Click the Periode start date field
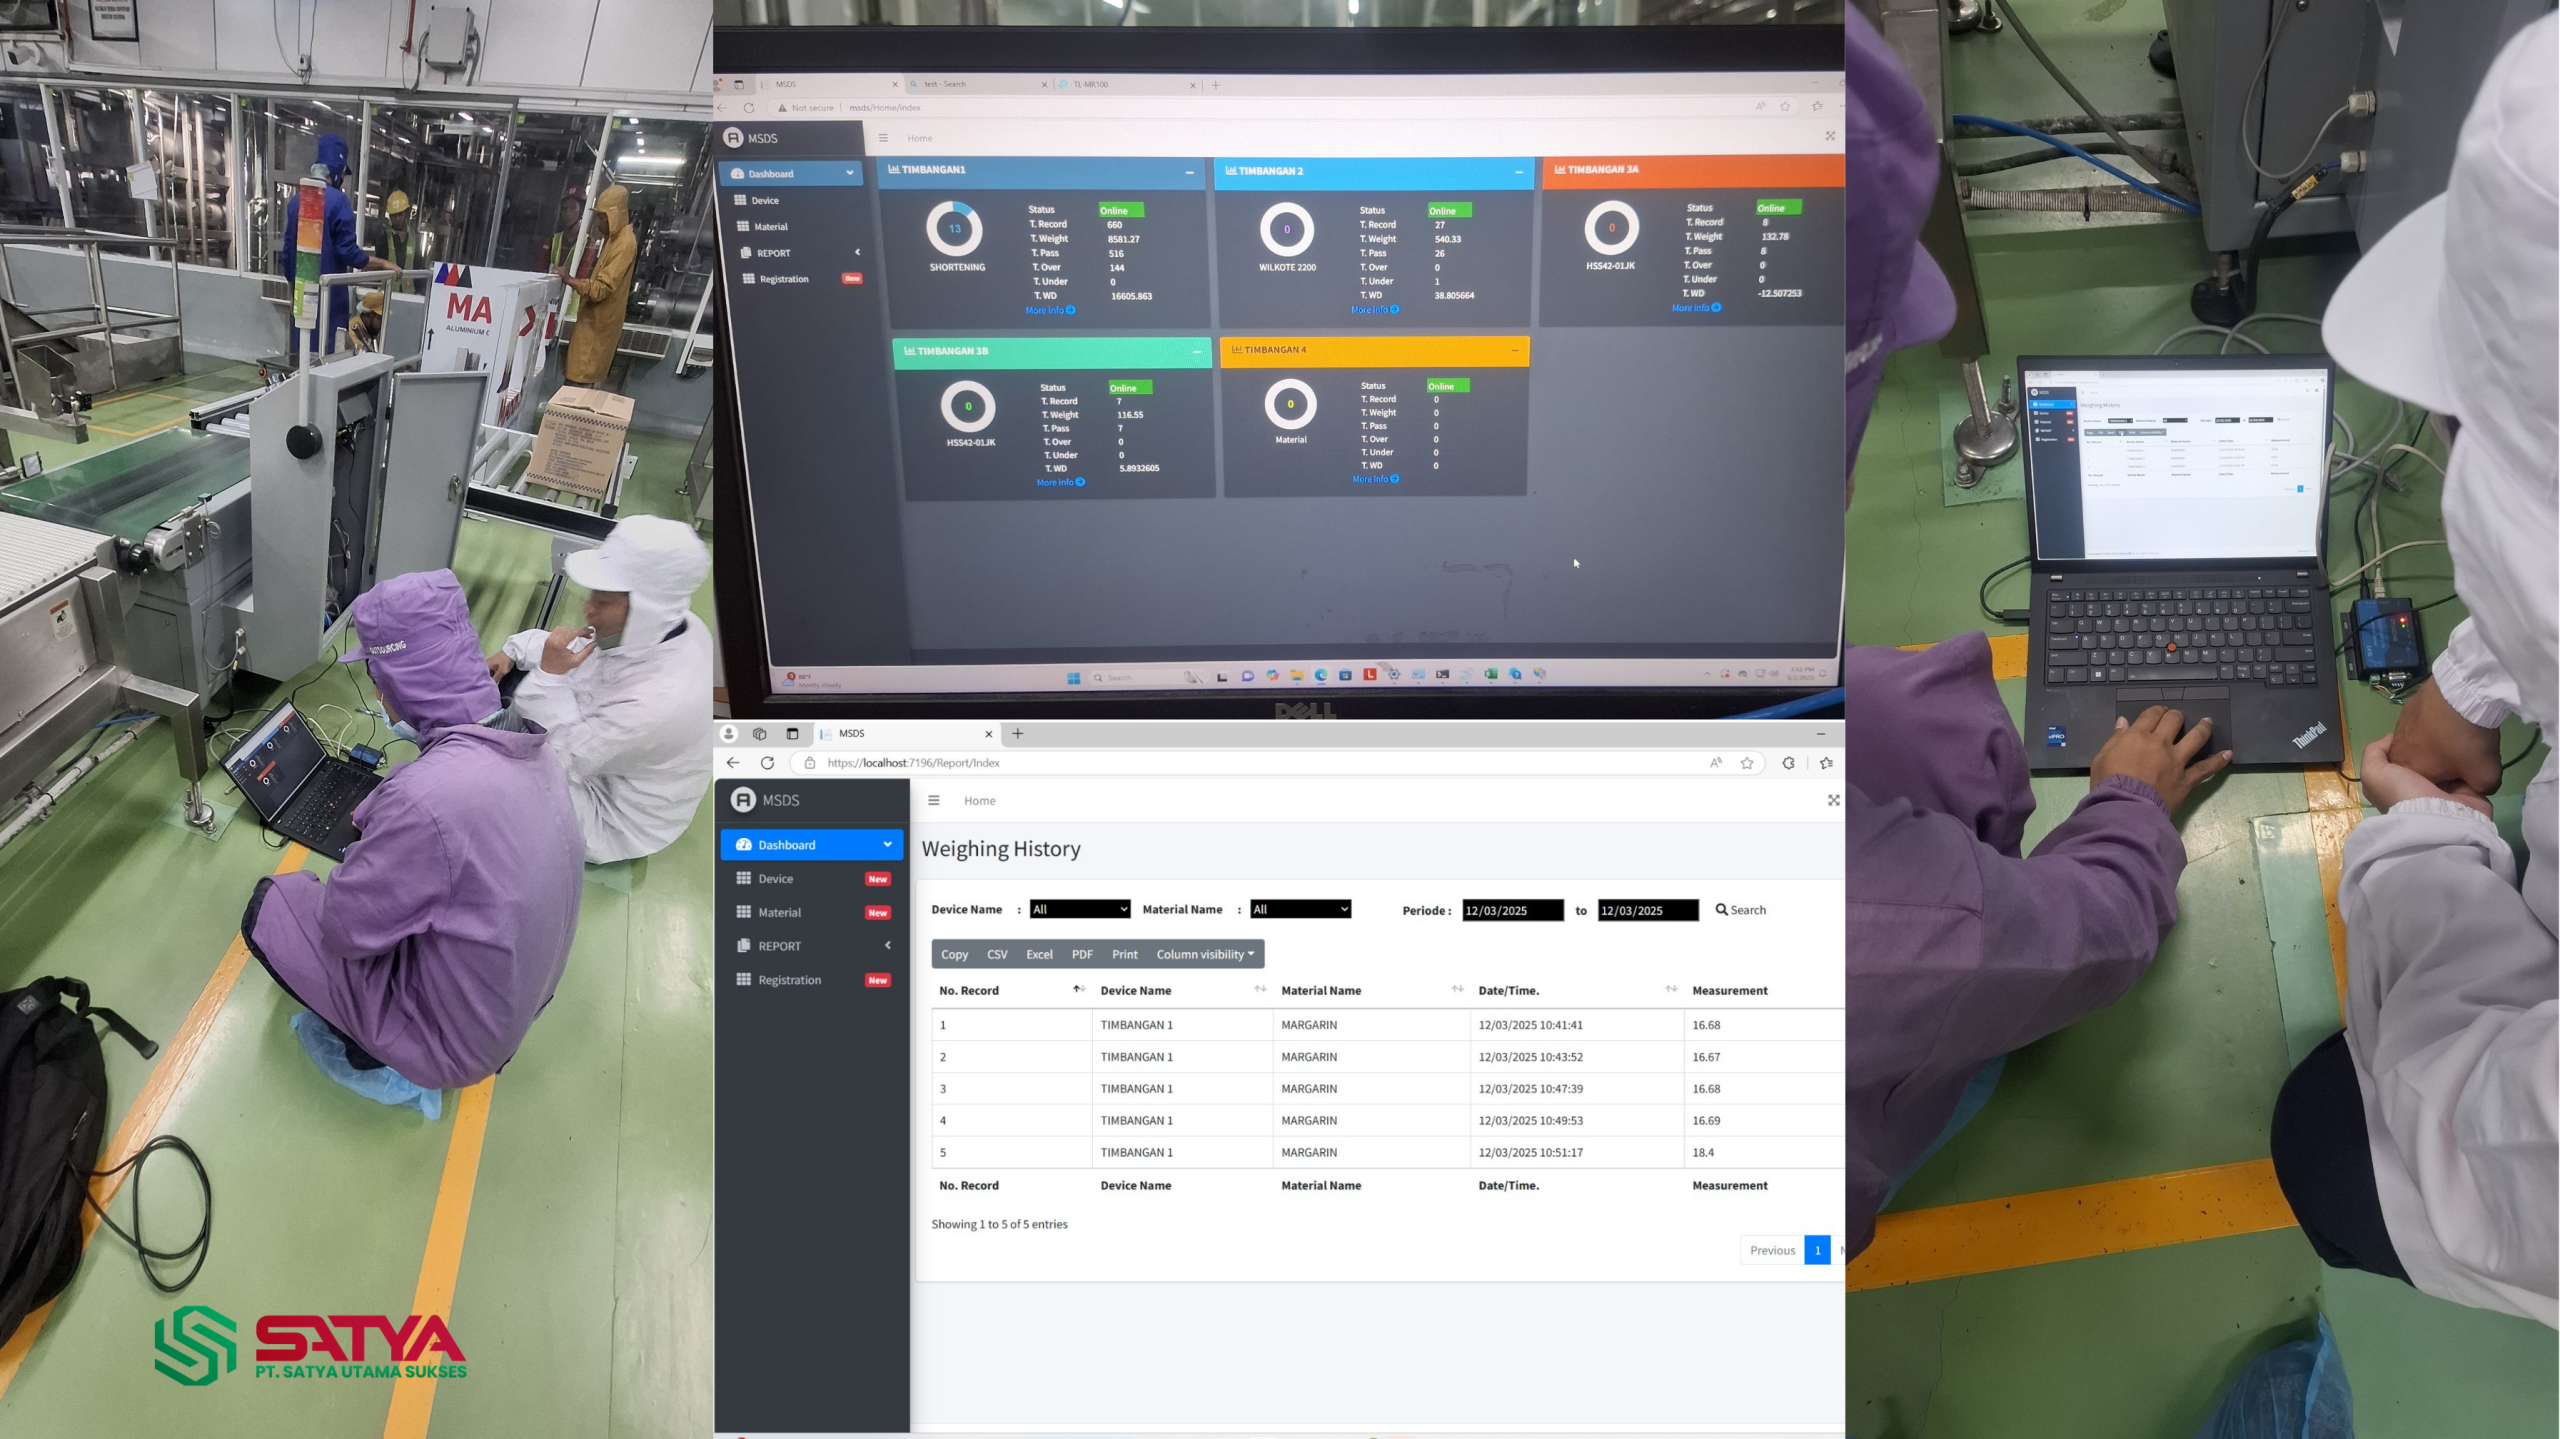Screen dimensions: 2560x1439 tap(1512, 910)
